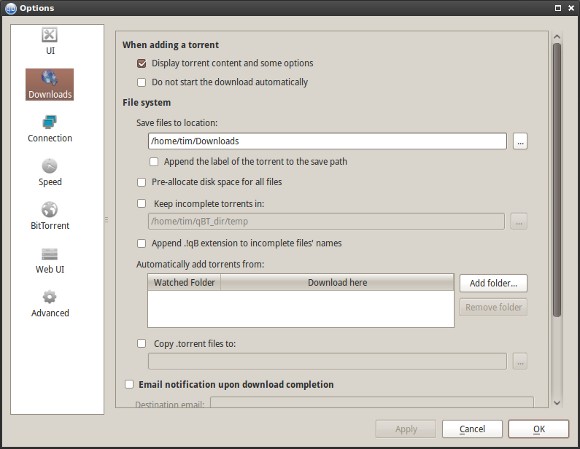Enable Email notification upon download completion
The image size is (580, 449).
(x=129, y=385)
